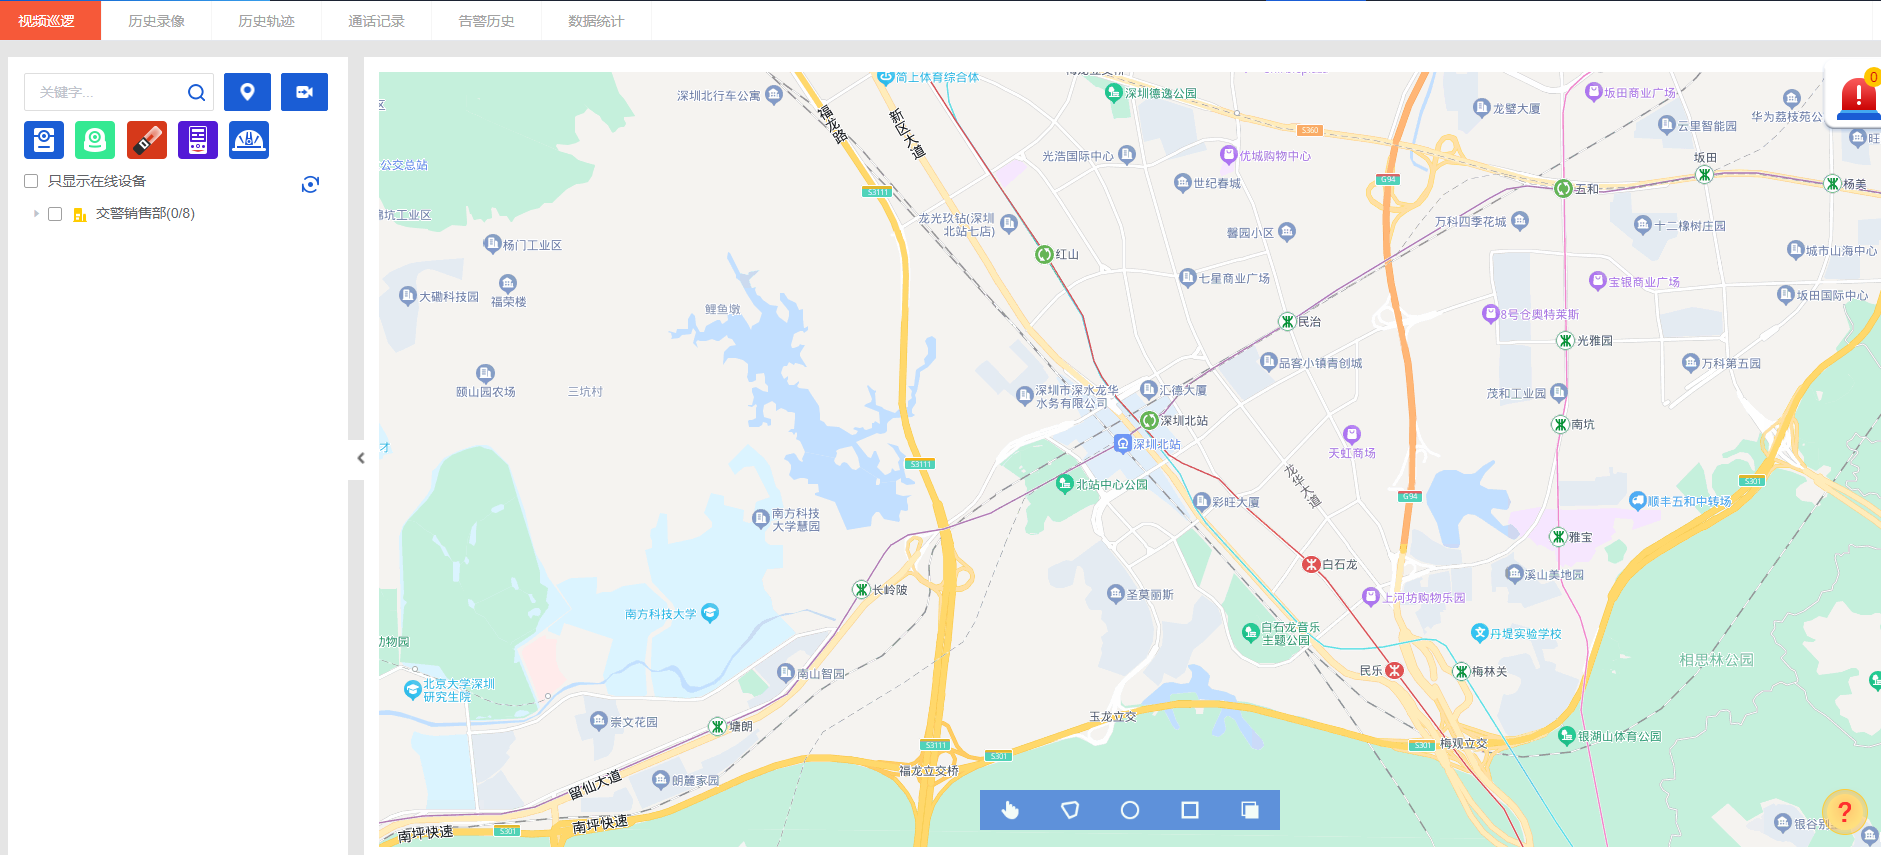The width and height of the screenshot is (1881, 855).
Task: Click the 光雅园 metro station icon
Action: tap(1566, 340)
